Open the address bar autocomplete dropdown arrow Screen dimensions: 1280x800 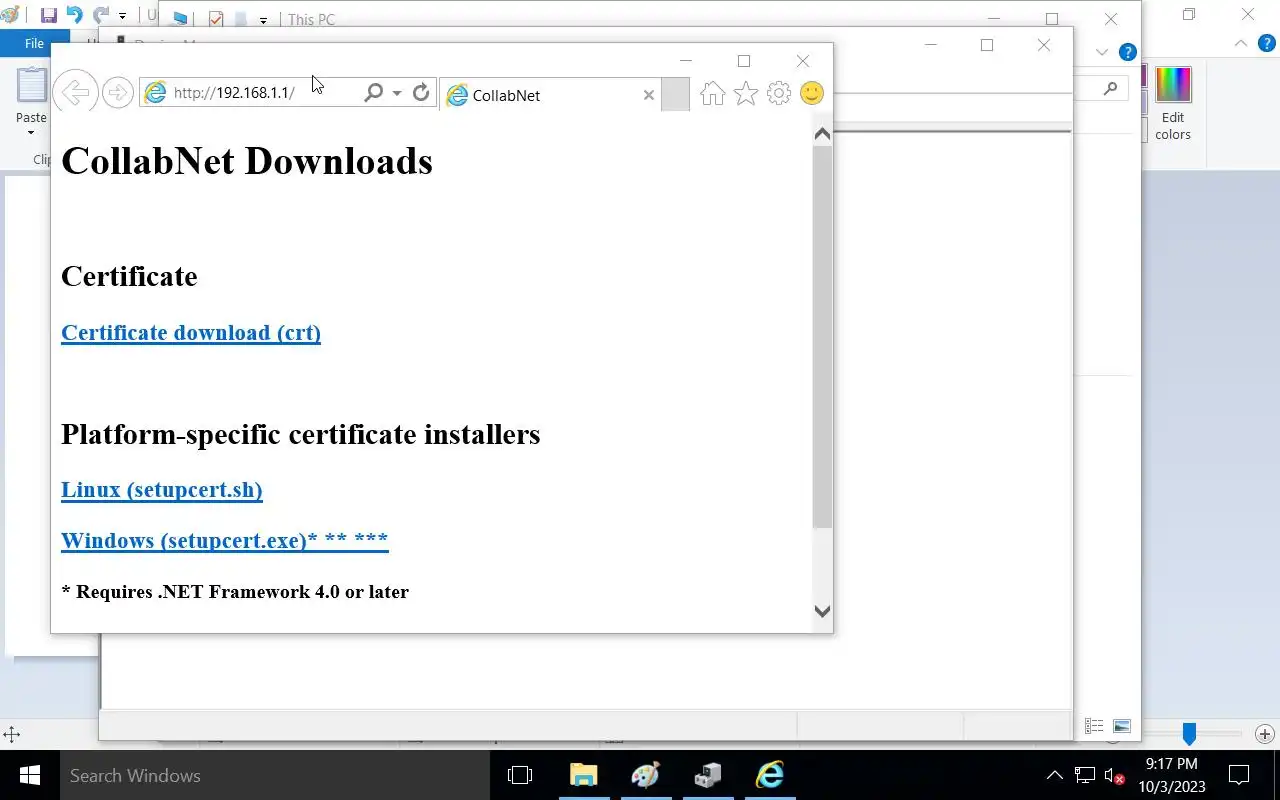[x=397, y=93]
